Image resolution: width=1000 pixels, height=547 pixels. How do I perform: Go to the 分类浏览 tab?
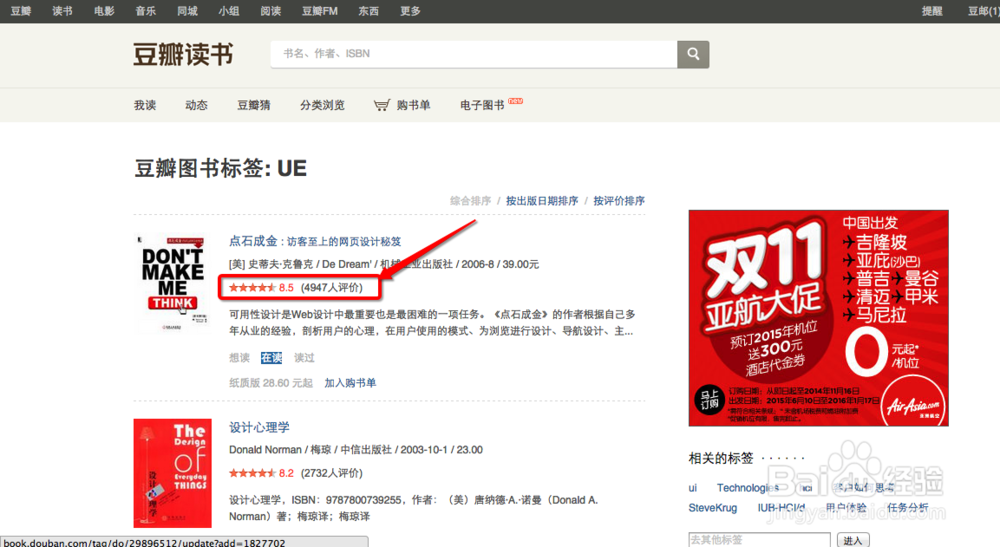323,105
